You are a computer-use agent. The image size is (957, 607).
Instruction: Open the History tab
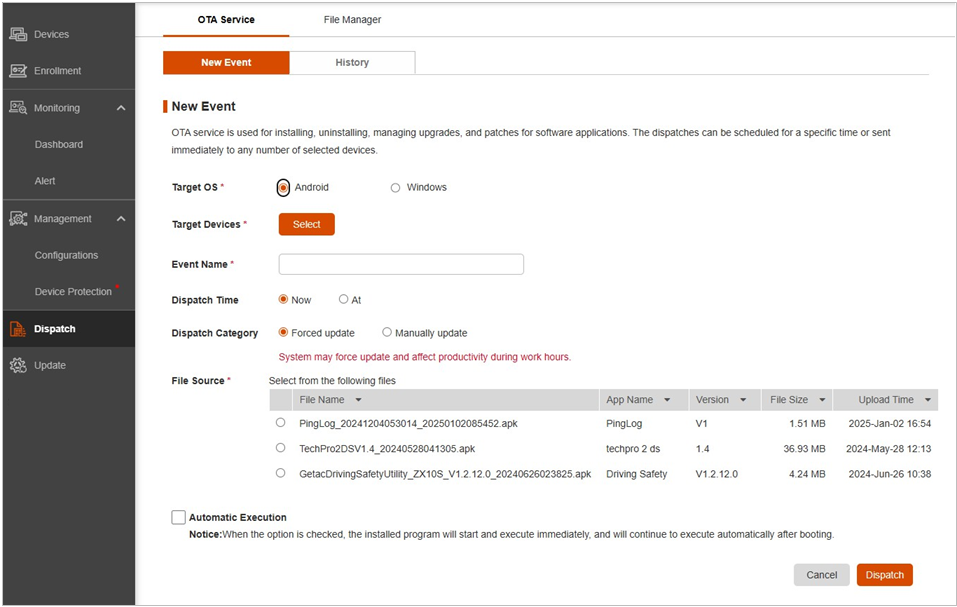352,63
